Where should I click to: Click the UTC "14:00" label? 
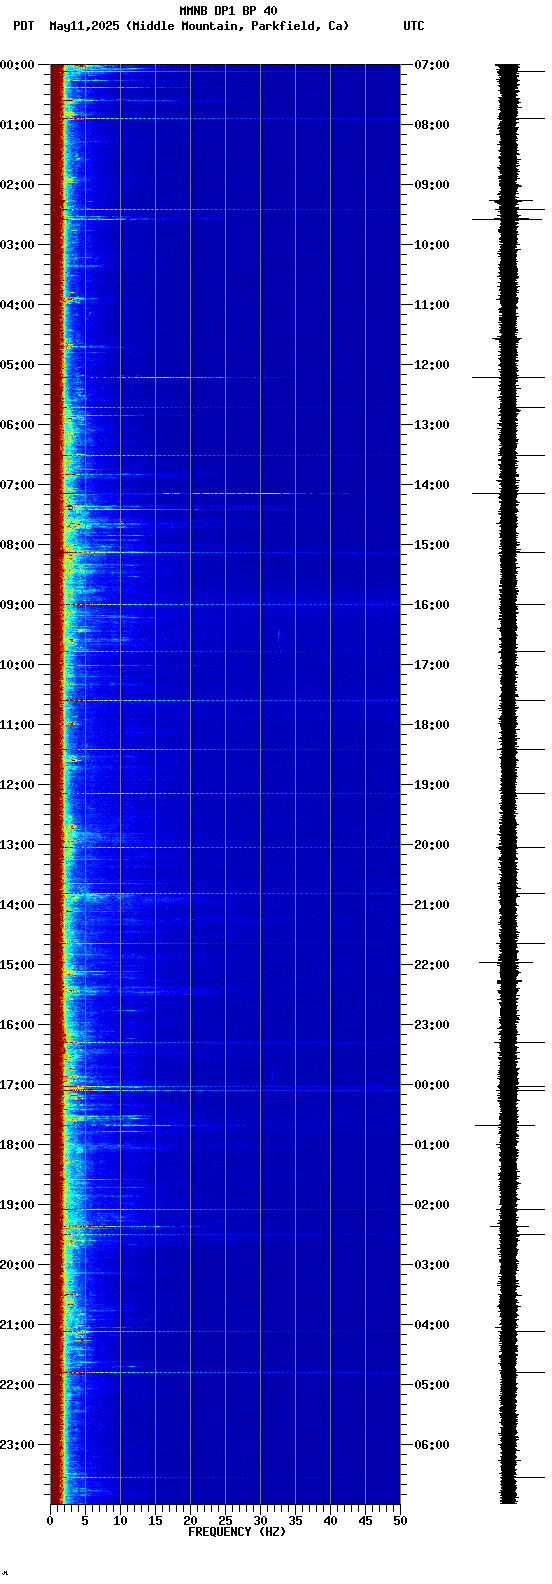[x=432, y=485]
